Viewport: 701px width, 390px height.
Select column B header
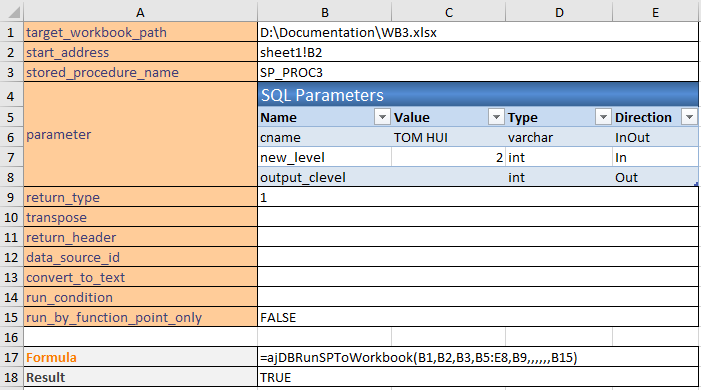point(325,13)
